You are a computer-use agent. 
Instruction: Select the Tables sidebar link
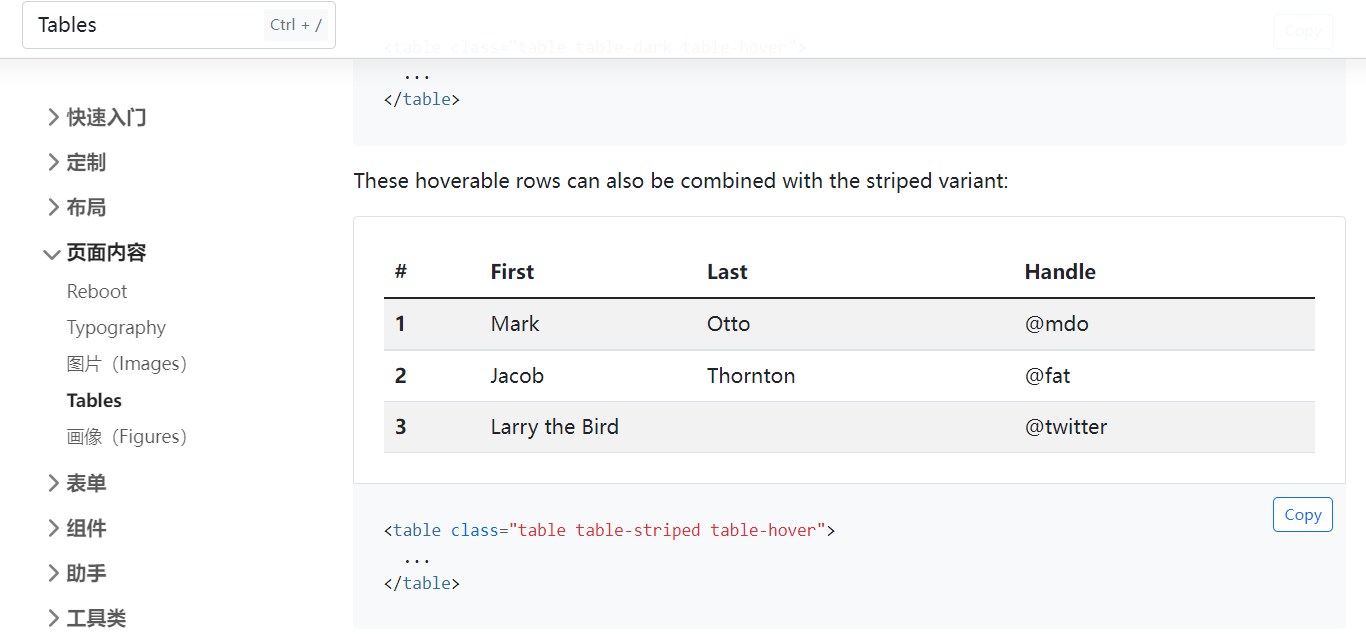(94, 400)
